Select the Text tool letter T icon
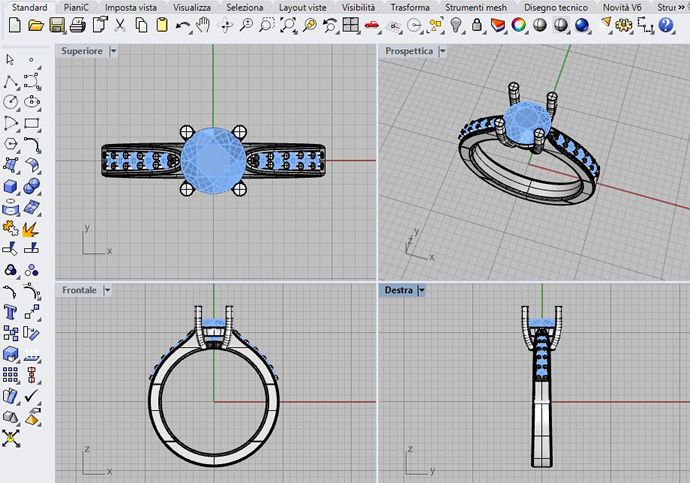Screen dimensions: 690x483 coord(10,312)
